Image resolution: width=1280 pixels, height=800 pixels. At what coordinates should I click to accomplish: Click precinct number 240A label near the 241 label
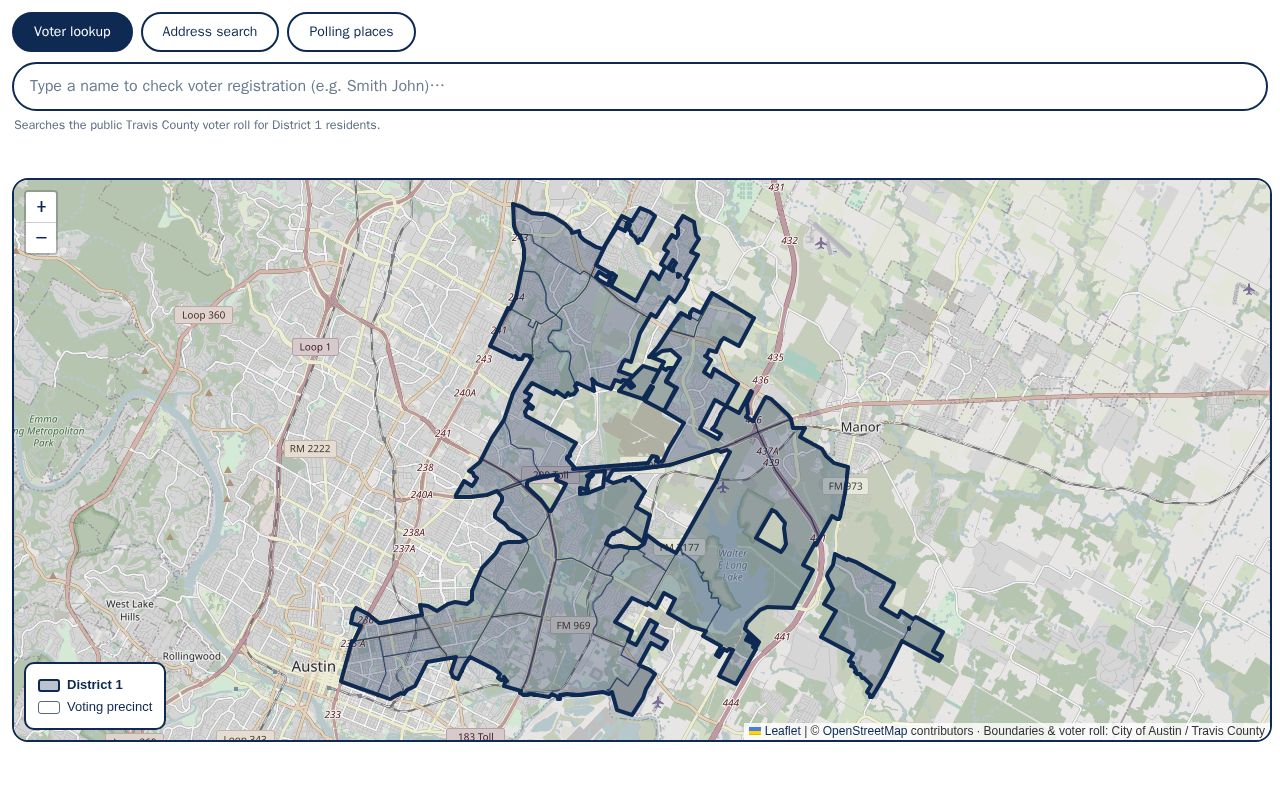[x=465, y=393]
